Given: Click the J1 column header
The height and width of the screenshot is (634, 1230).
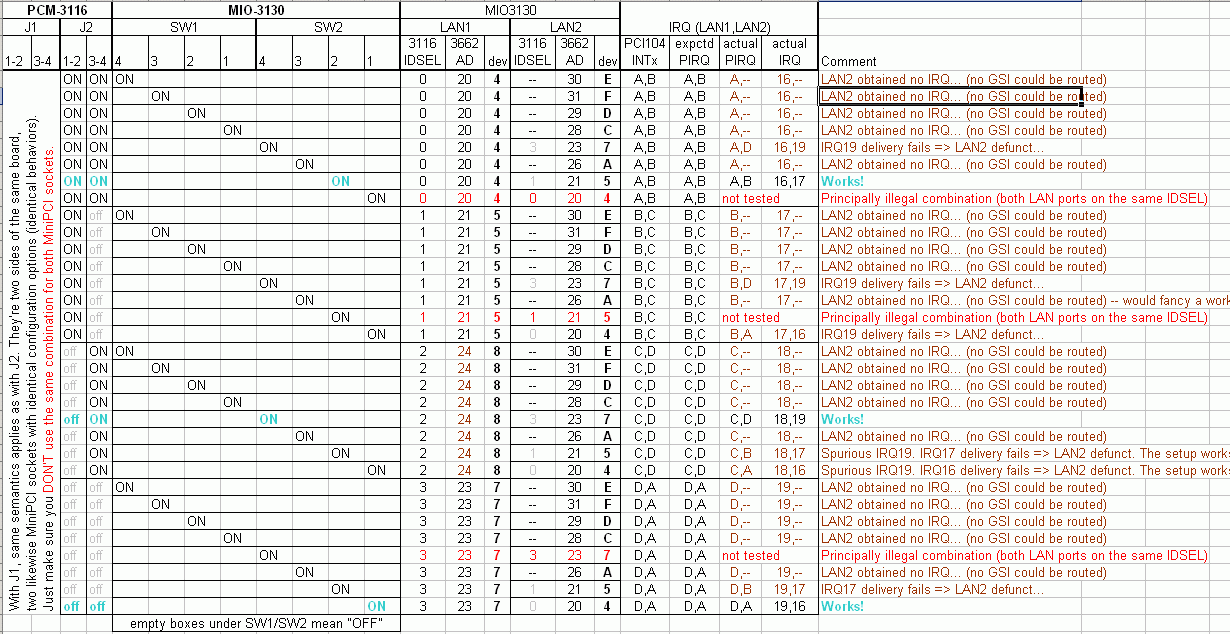Looking at the screenshot, I should point(31,28).
